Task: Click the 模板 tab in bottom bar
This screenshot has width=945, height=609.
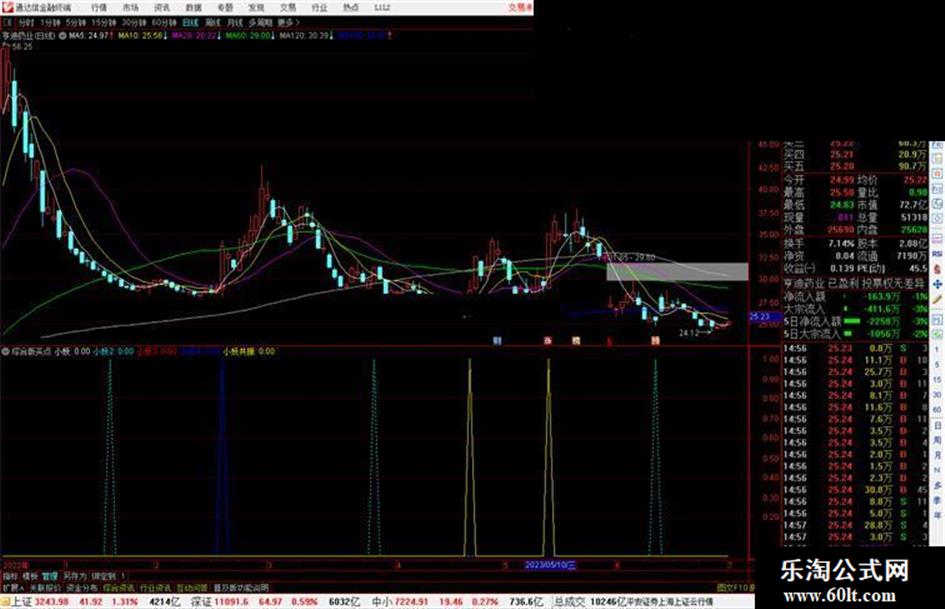Action: [30, 577]
